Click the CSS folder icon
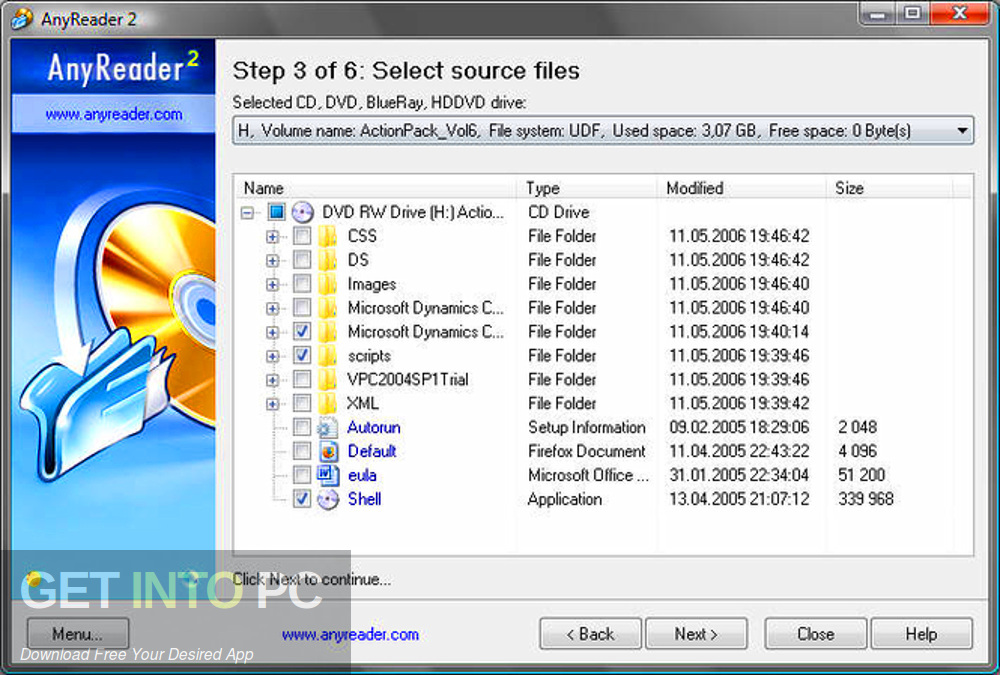Image resolution: width=1000 pixels, height=675 pixels. [327, 236]
